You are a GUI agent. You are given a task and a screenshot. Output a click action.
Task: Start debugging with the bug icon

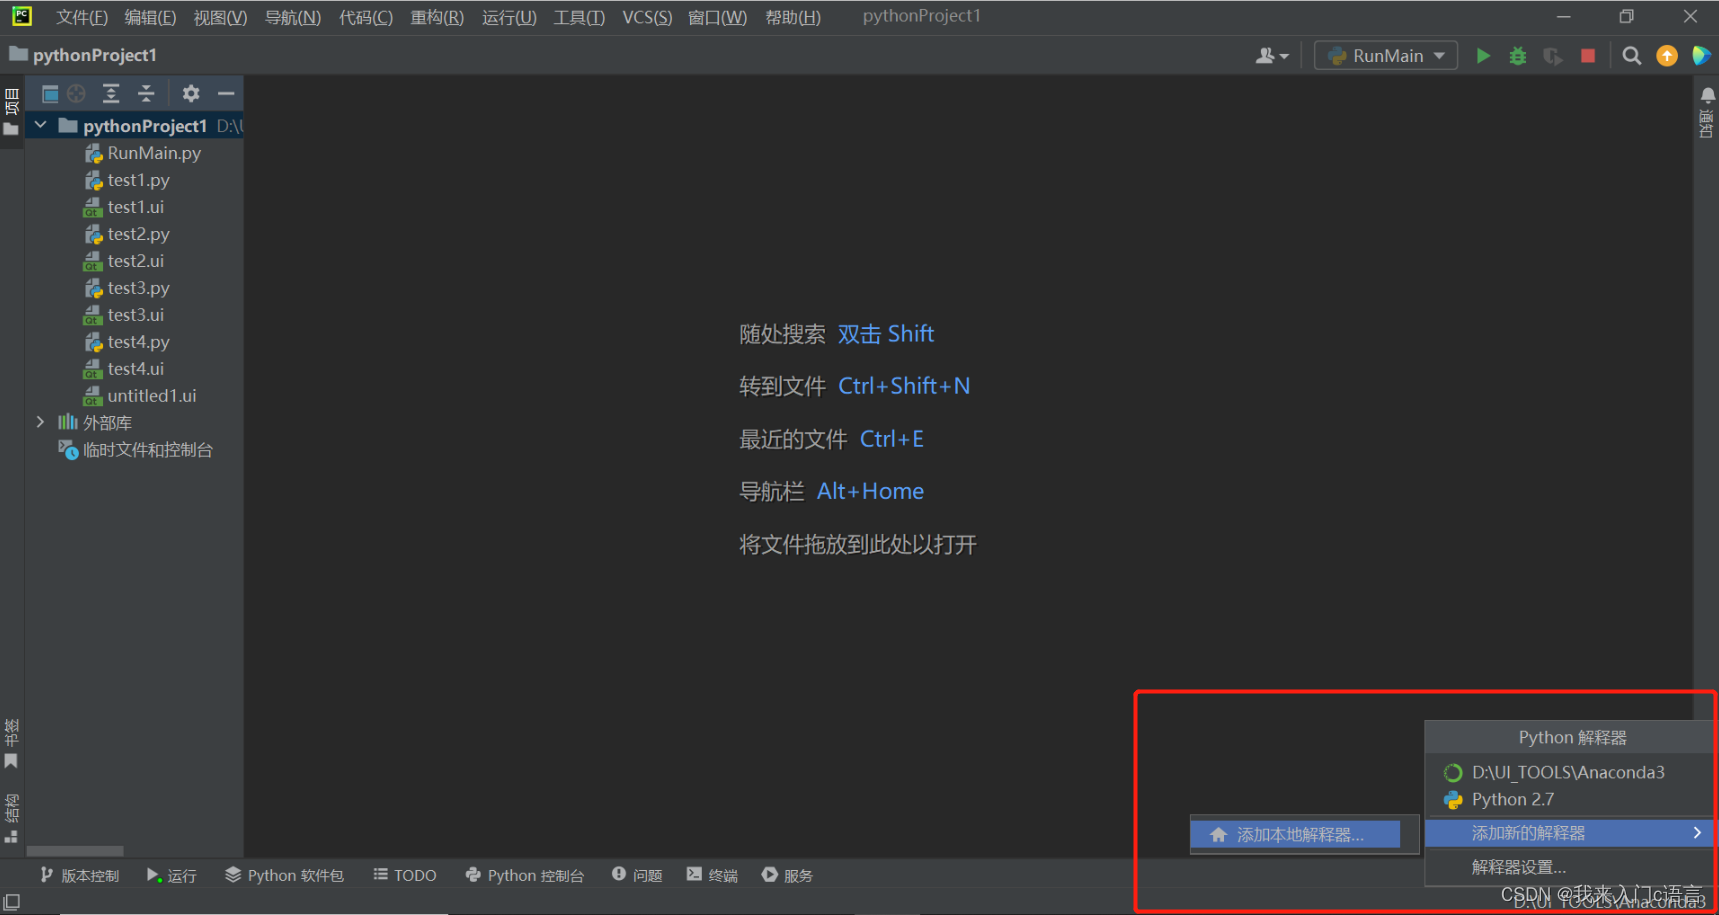[1518, 56]
